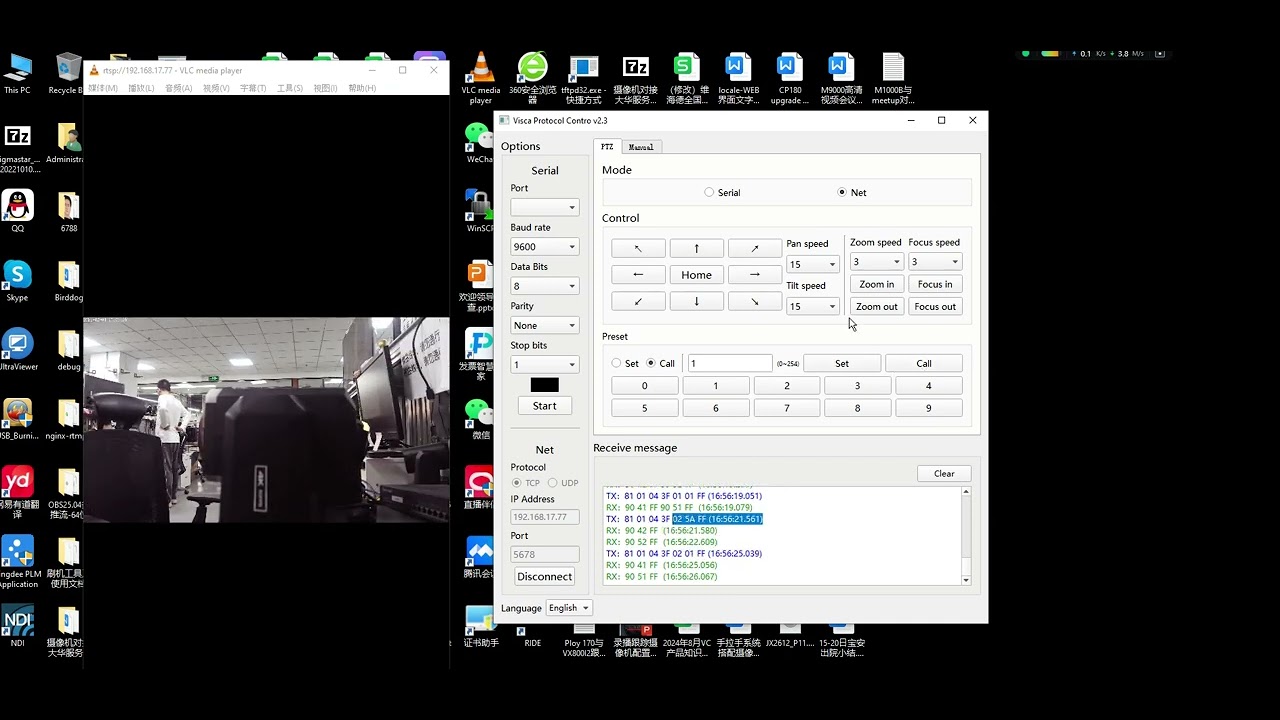Open Parity None dropdown
The image size is (1280, 720).
tap(544, 325)
